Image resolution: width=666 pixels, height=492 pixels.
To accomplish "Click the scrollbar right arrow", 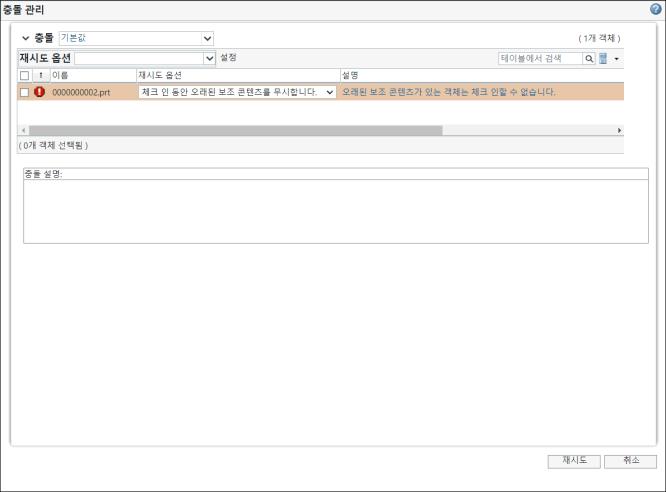I will 619,130.
